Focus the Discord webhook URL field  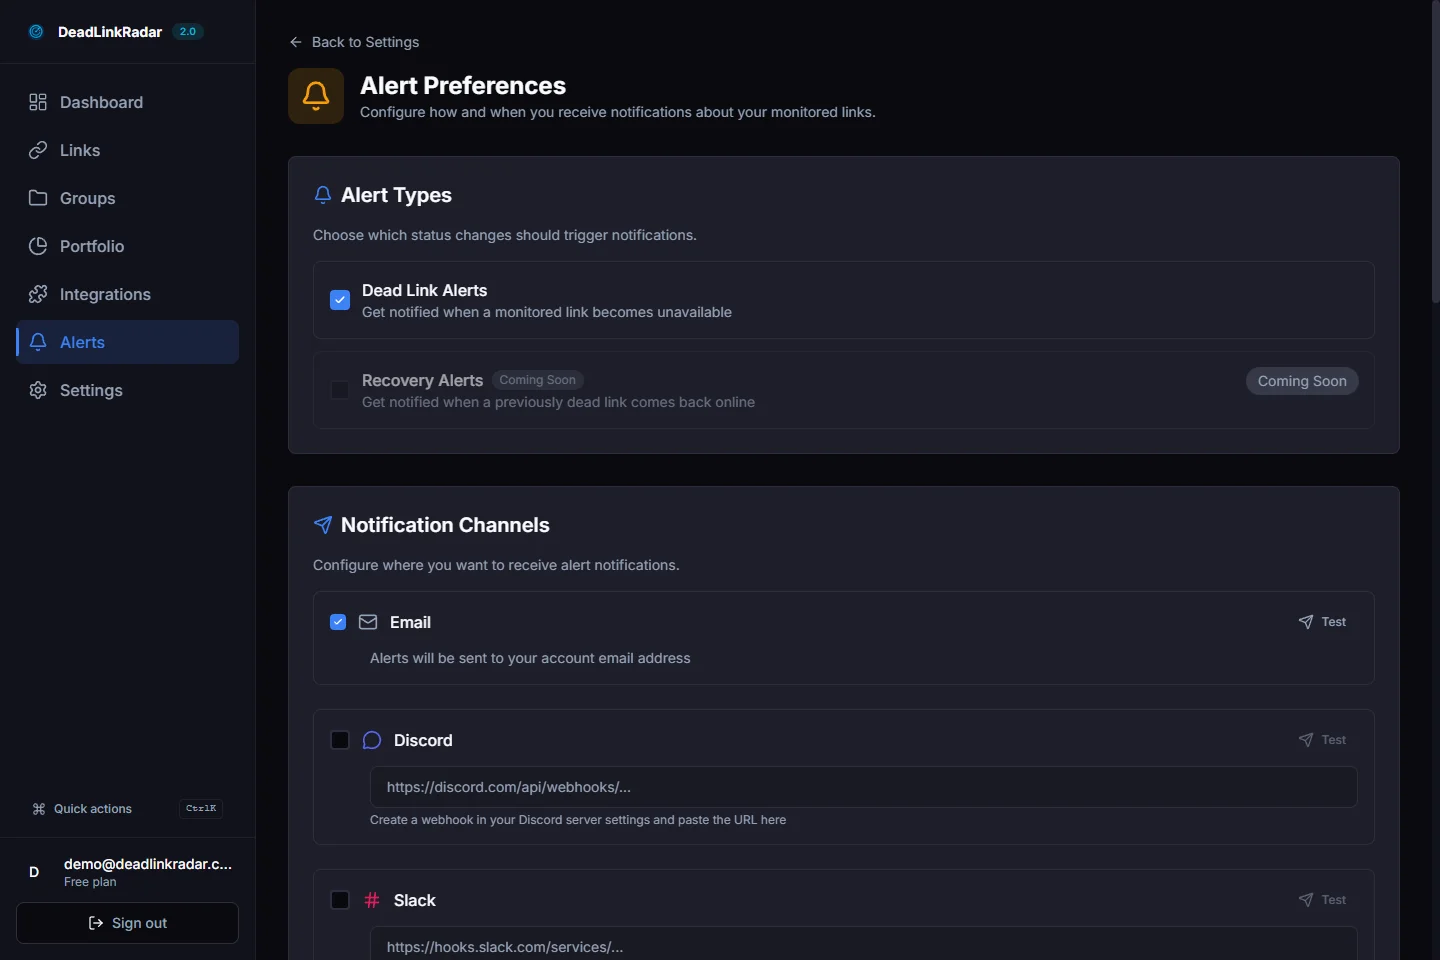point(863,787)
